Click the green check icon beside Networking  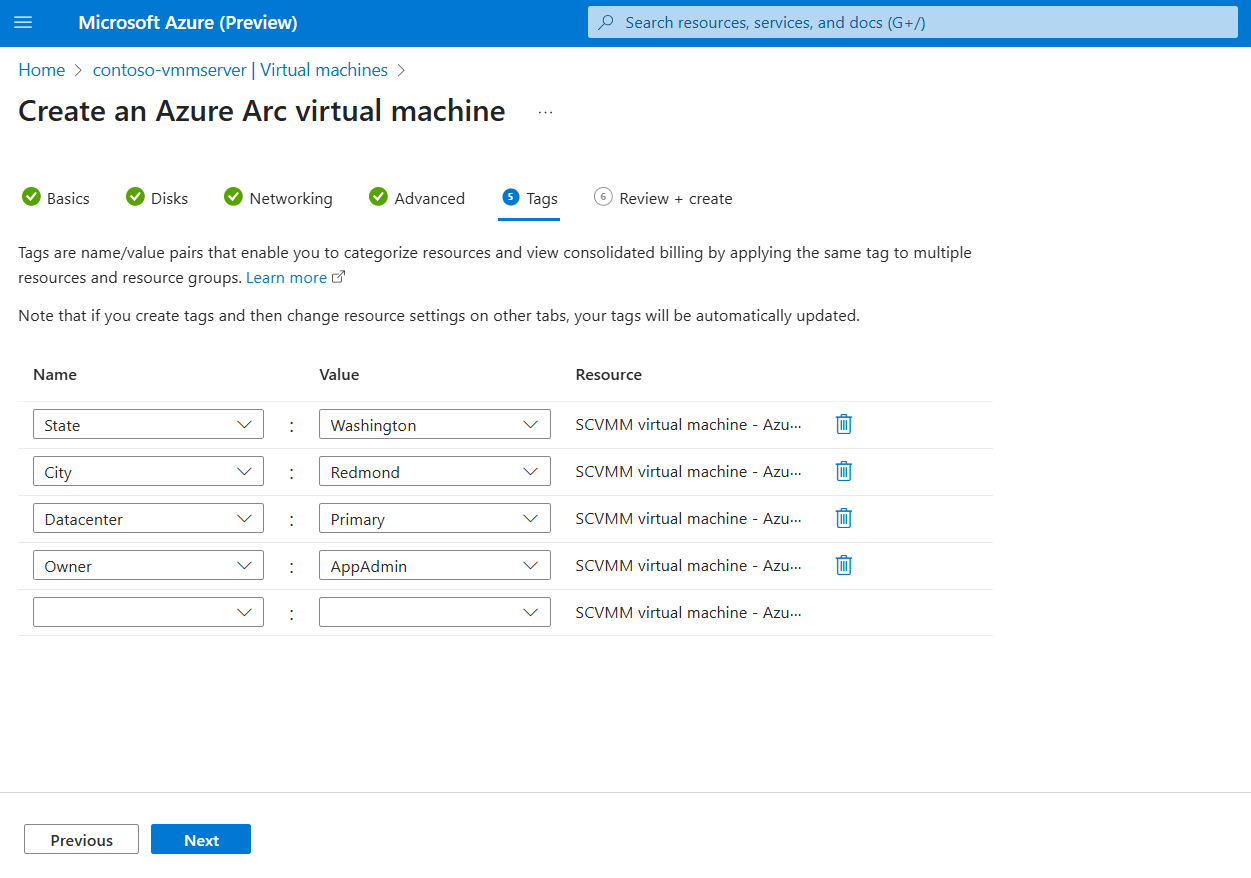coord(233,197)
